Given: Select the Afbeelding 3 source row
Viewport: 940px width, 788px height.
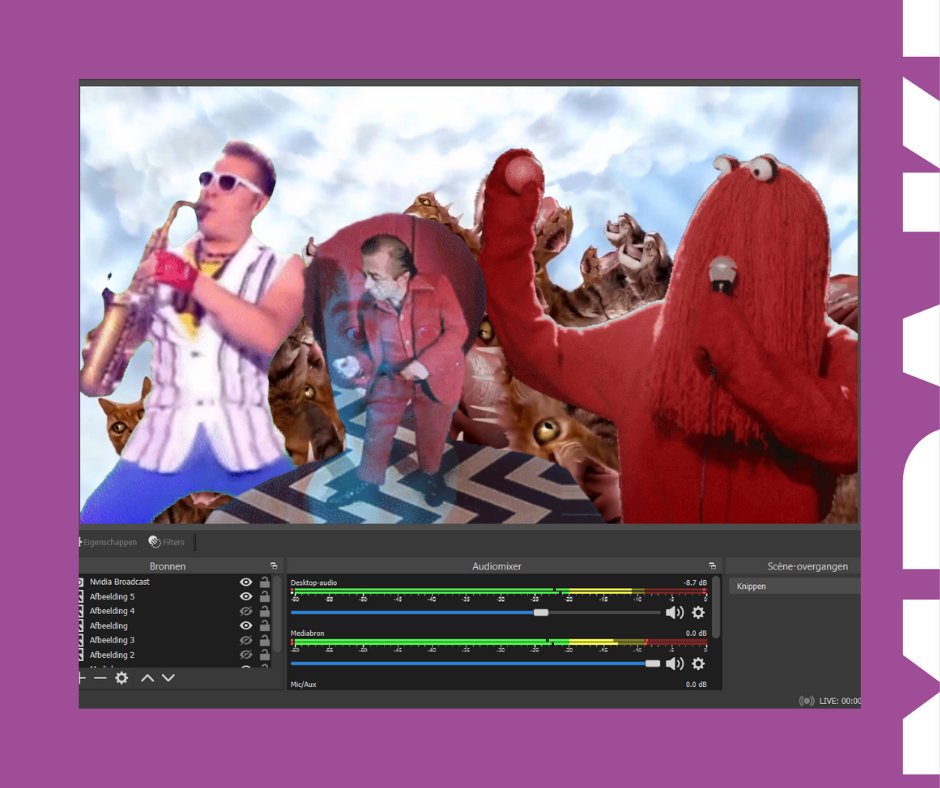Looking at the screenshot, I should tap(175, 640).
